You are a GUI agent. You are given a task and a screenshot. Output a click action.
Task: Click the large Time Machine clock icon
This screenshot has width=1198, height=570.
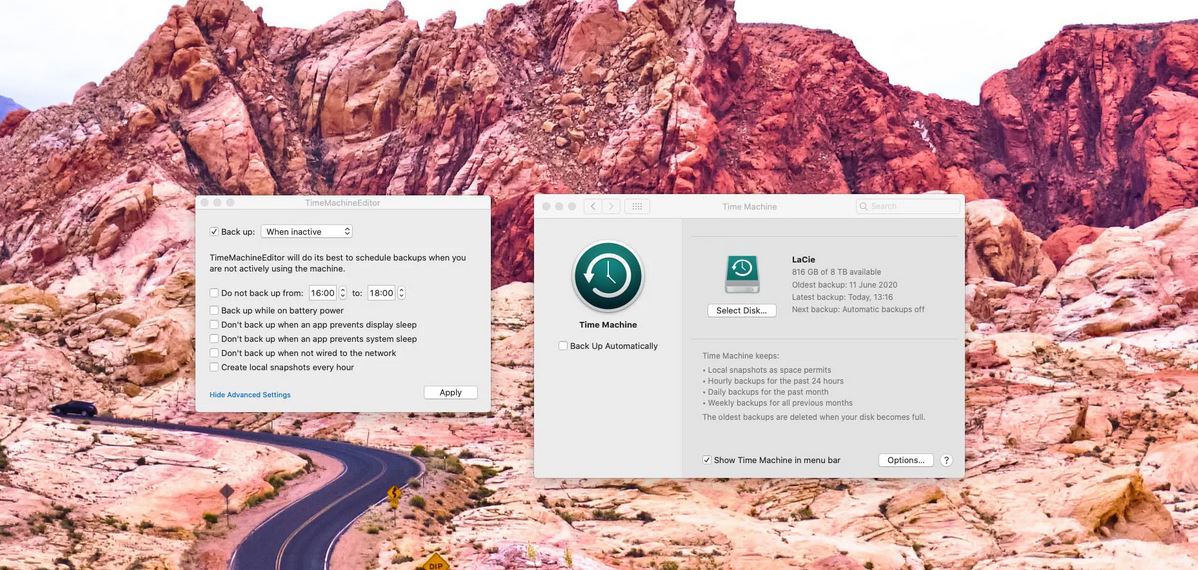[x=607, y=277]
